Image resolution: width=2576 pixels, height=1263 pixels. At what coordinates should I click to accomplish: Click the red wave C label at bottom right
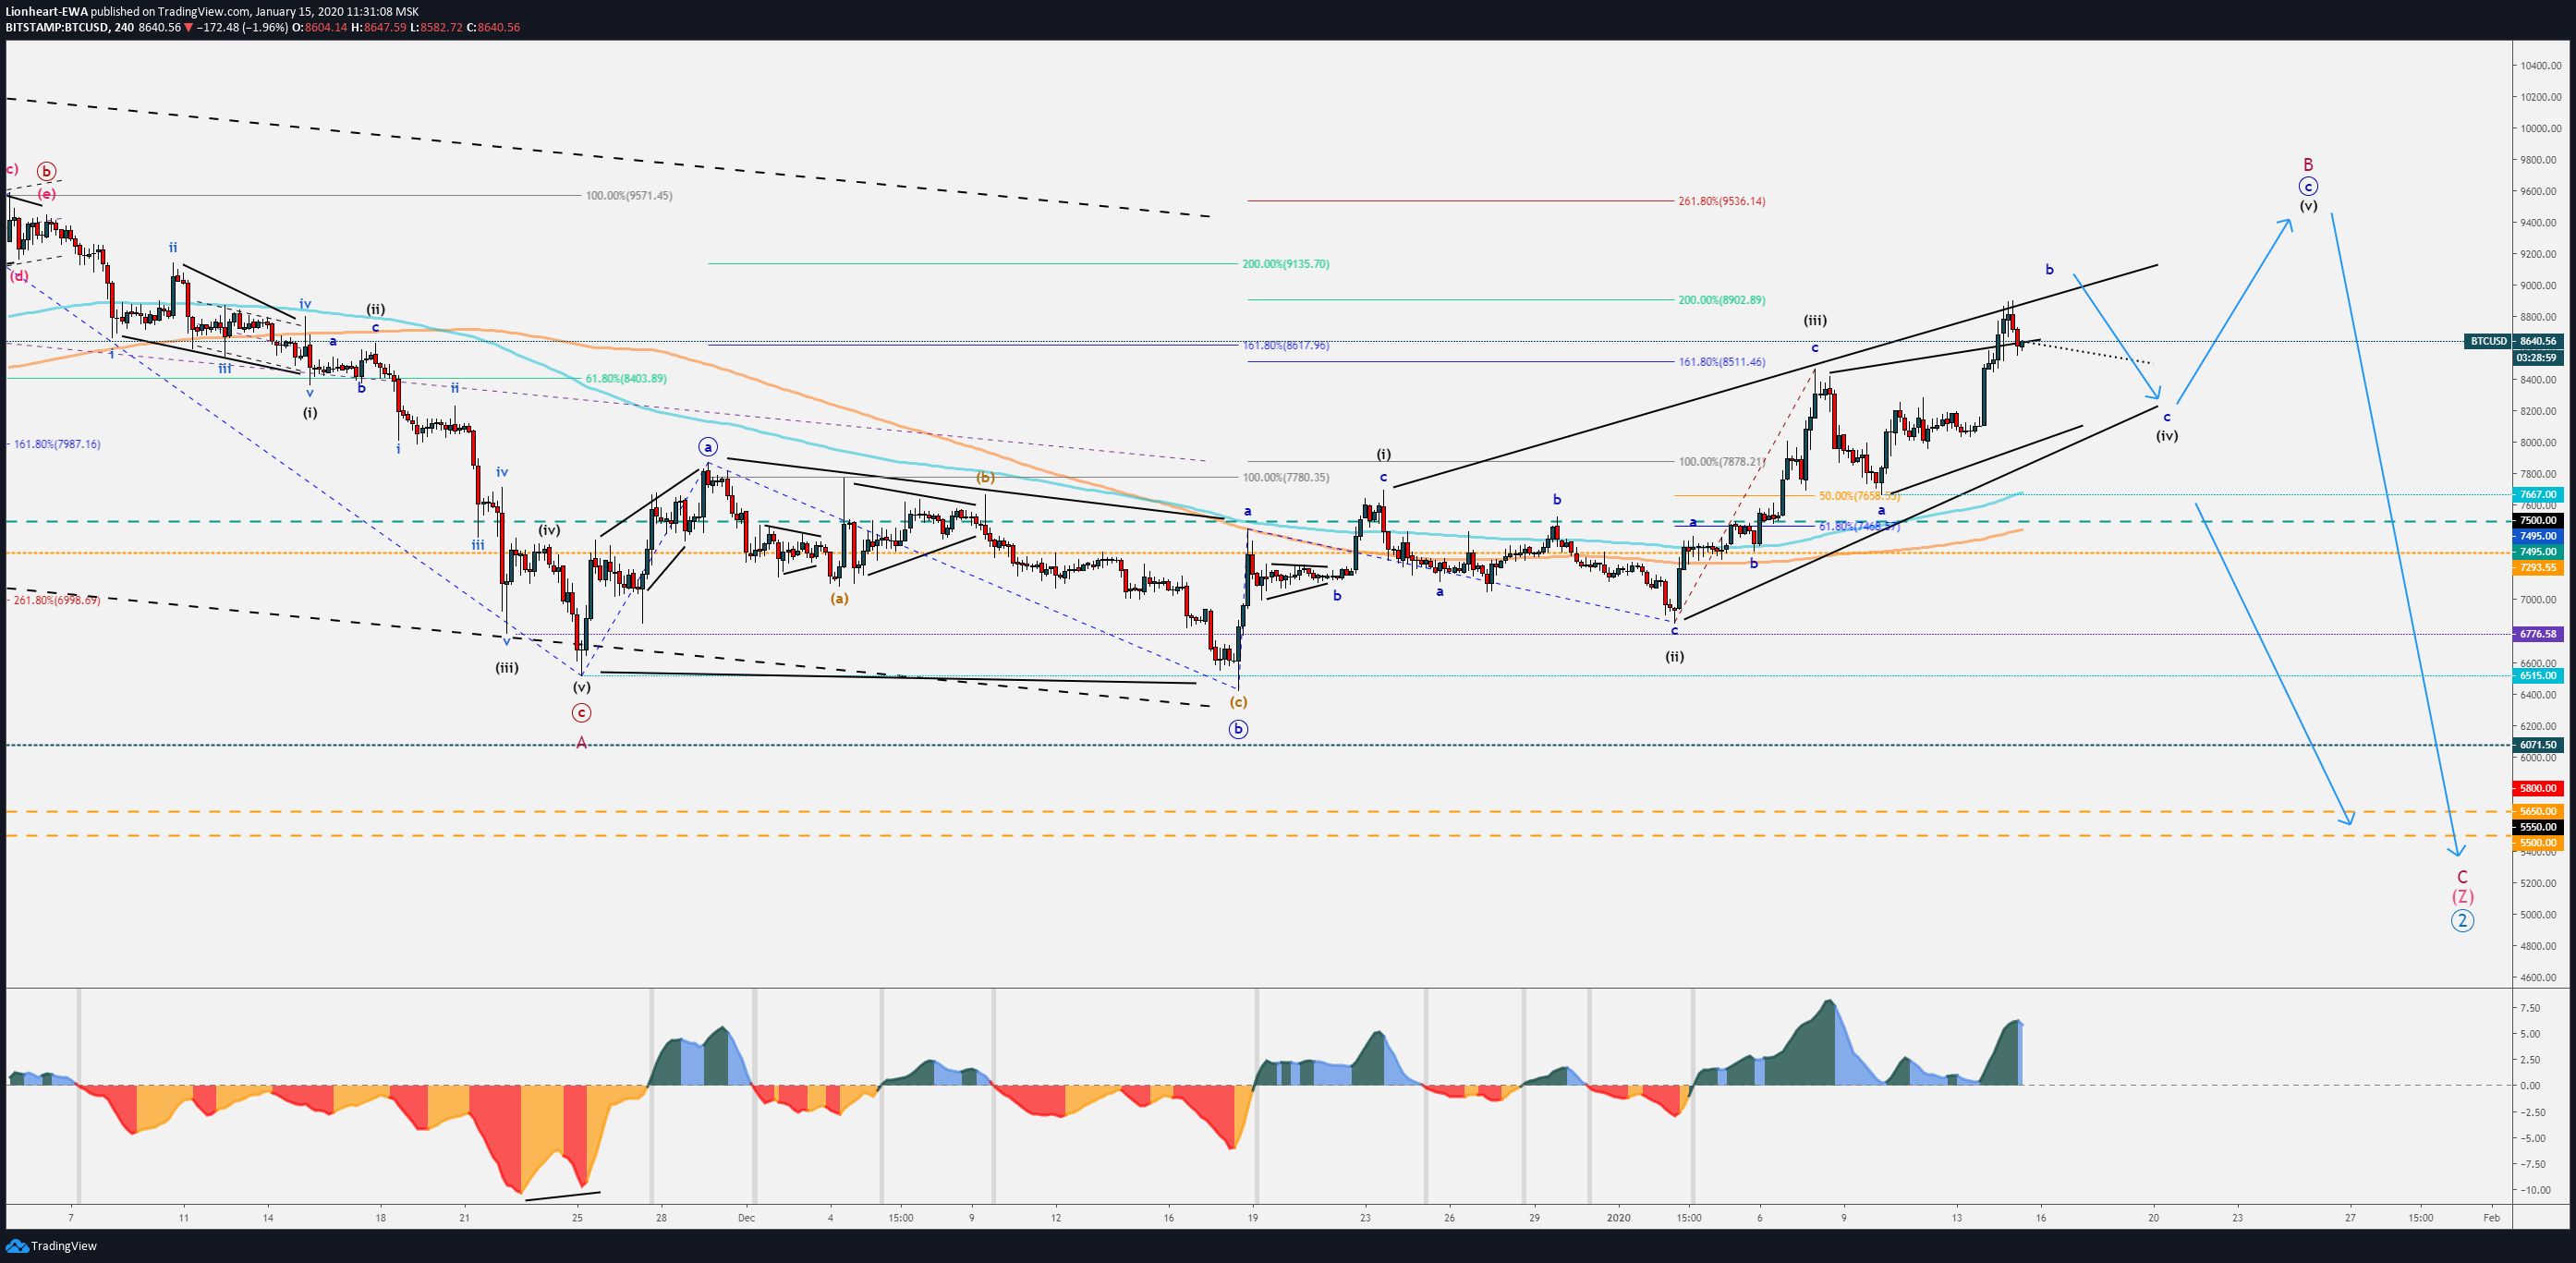point(2462,877)
